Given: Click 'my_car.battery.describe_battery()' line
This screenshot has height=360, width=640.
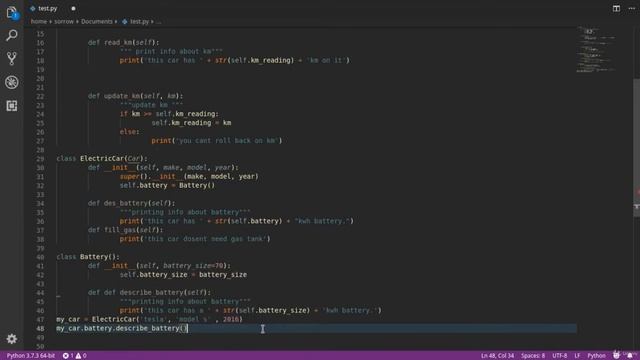Looking at the screenshot, I should [122, 329].
